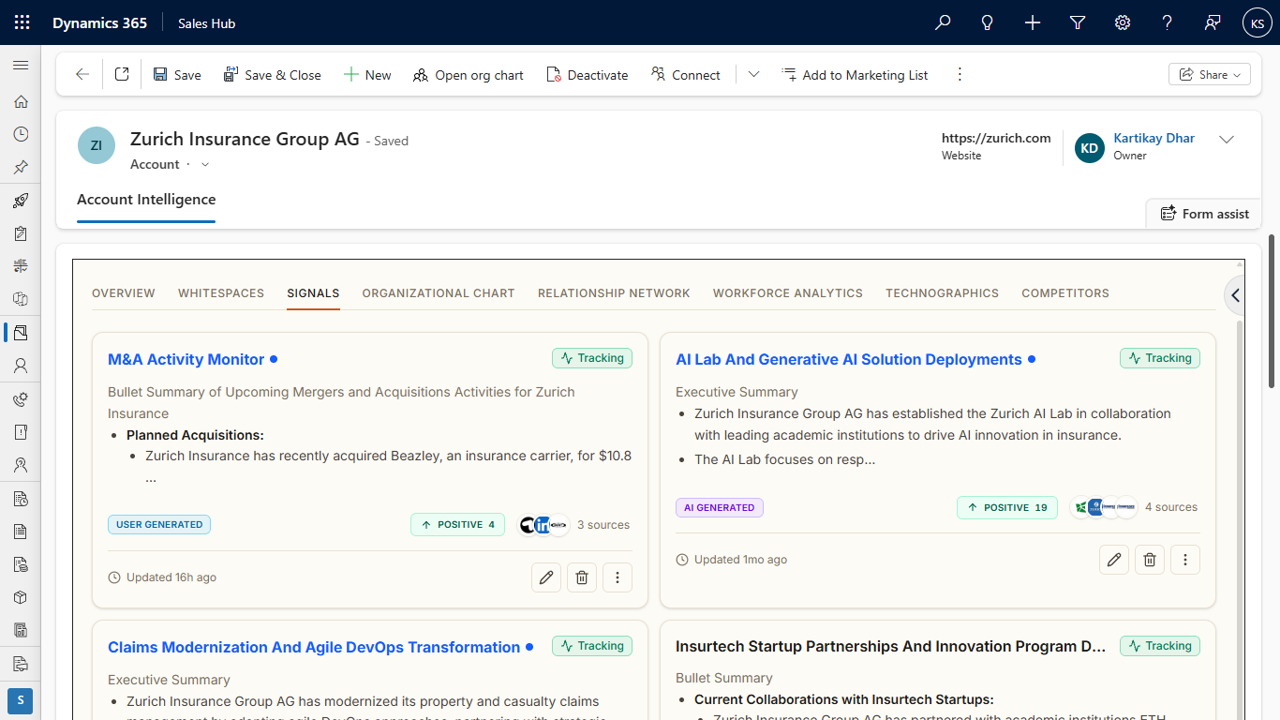The height and width of the screenshot is (720, 1280).
Task: Open the Technographics tab
Action: pyautogui.click(x=942, y=293)
